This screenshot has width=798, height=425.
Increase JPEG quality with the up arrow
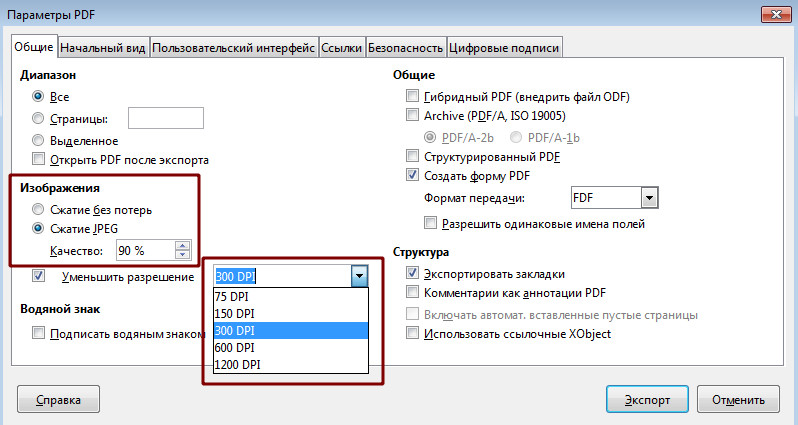point(182,245)
